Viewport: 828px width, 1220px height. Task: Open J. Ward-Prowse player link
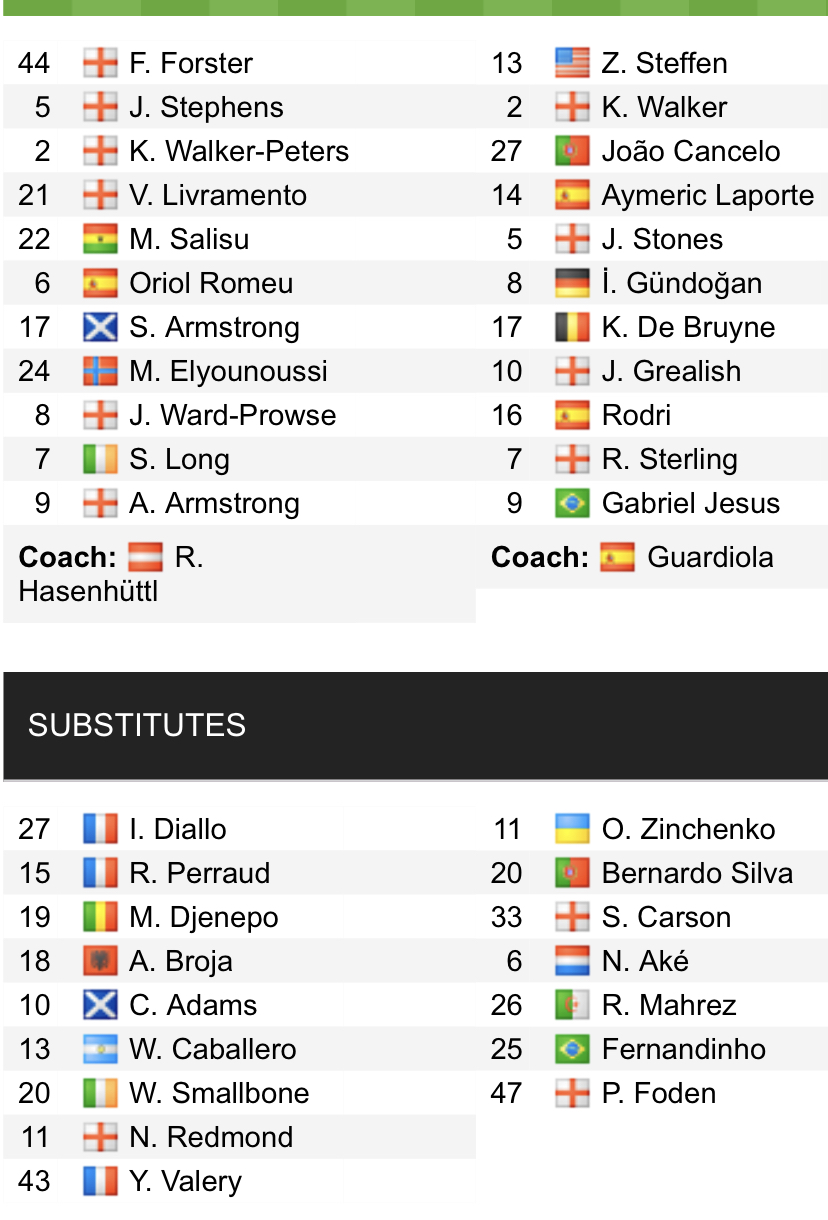pyautogui.click(x=232, y=415)
